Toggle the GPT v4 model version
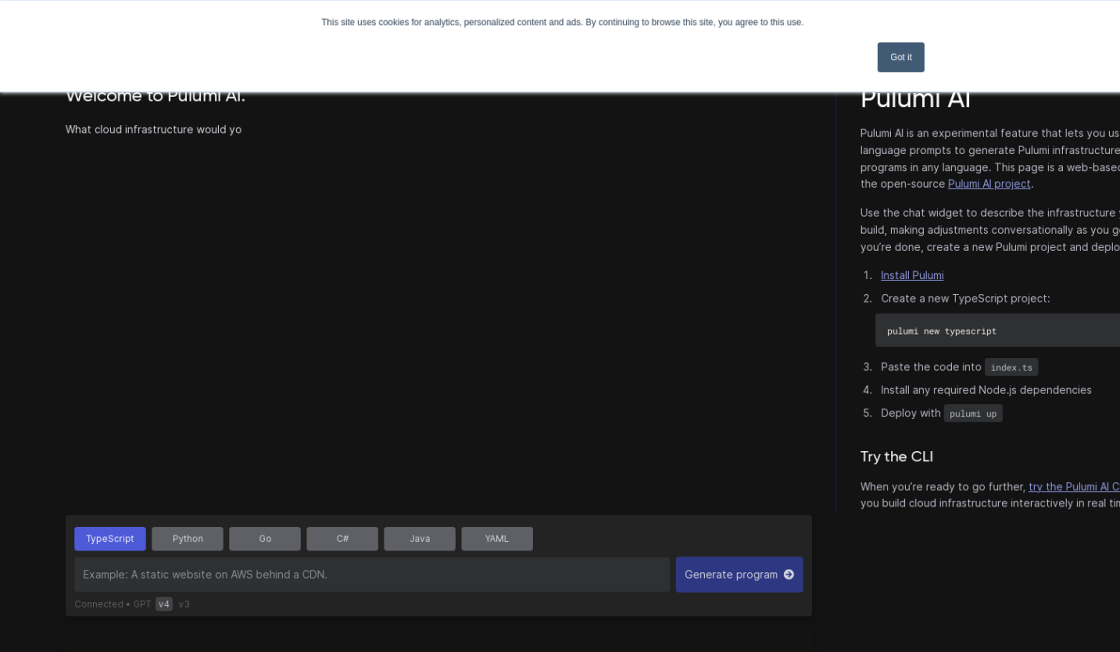The image size is (1120, 652). pos(164,604)
